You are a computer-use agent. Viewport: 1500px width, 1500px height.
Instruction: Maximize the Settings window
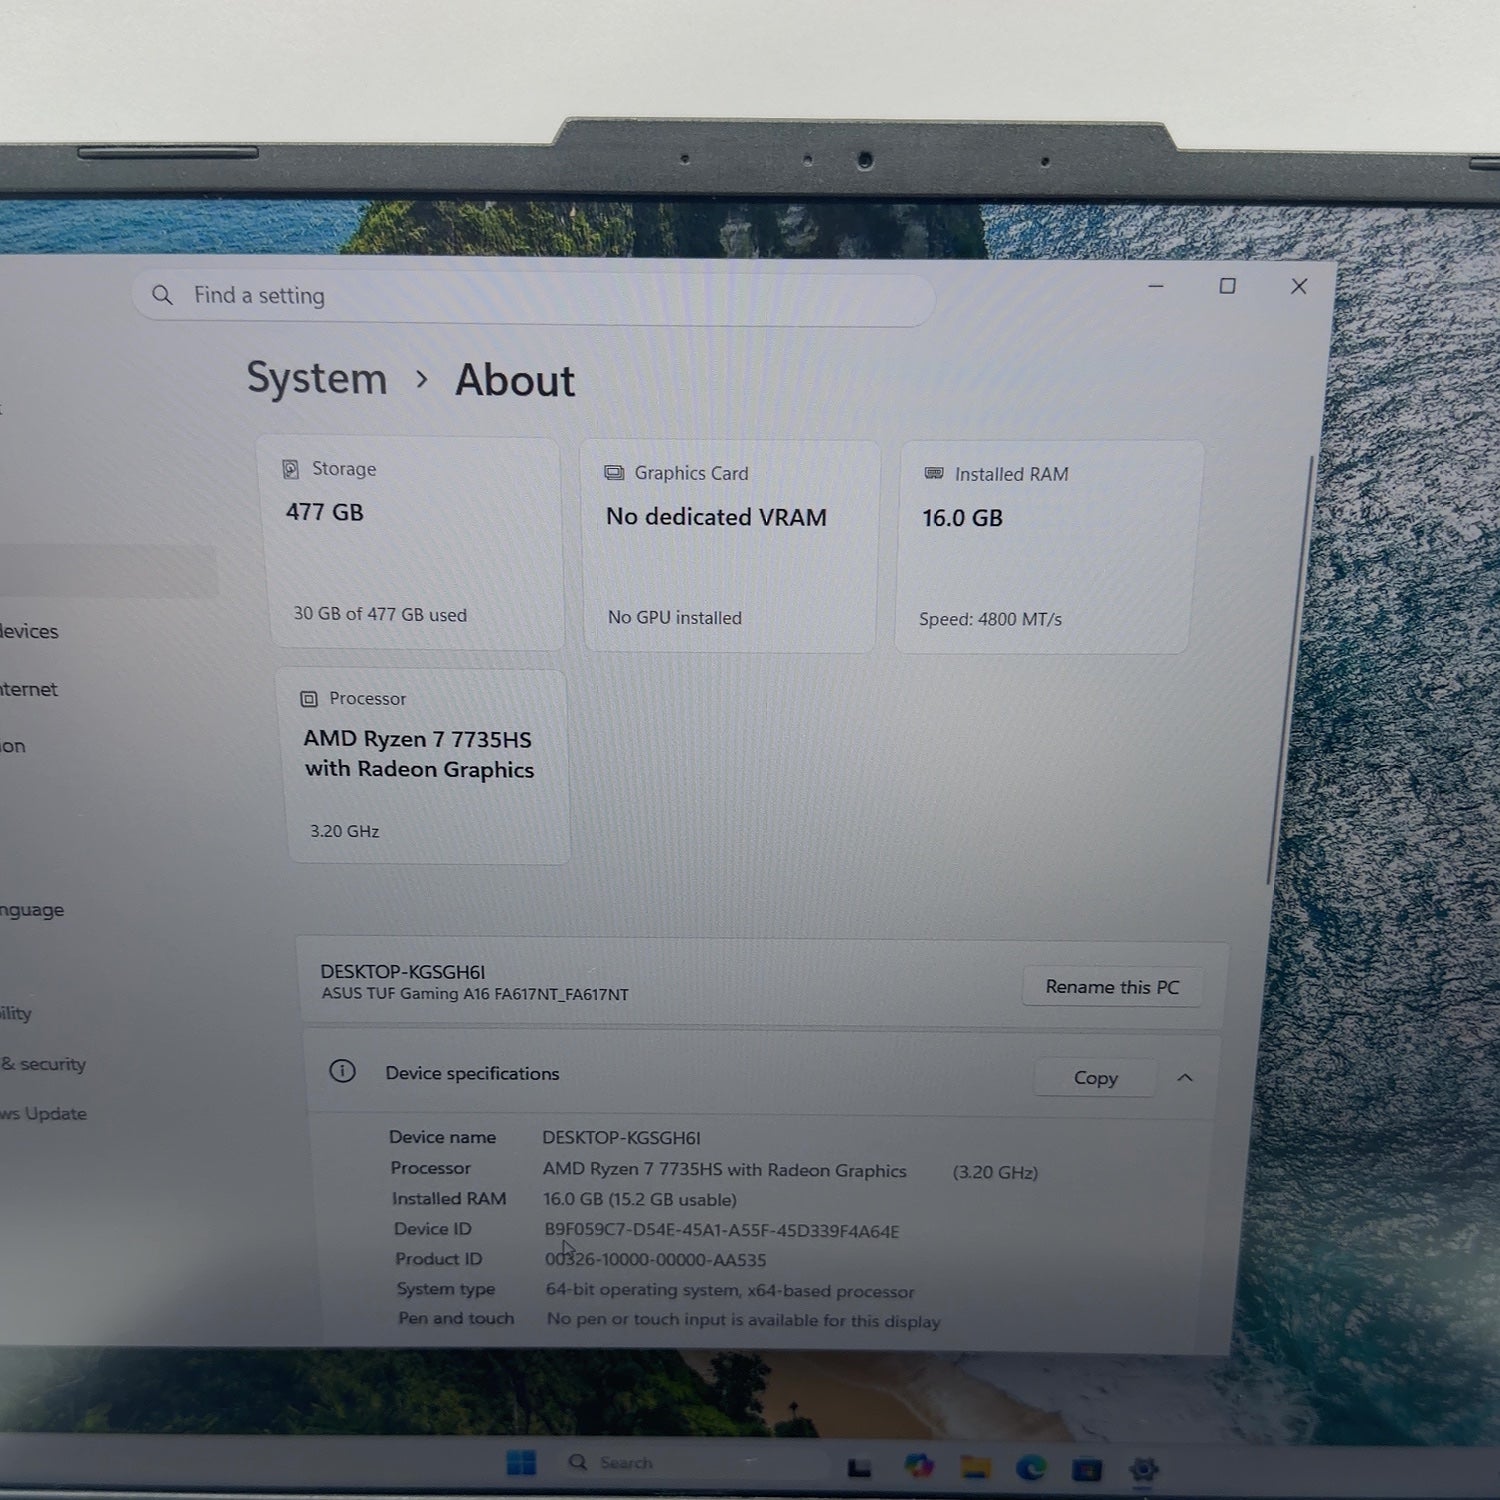click(1227, 286)
